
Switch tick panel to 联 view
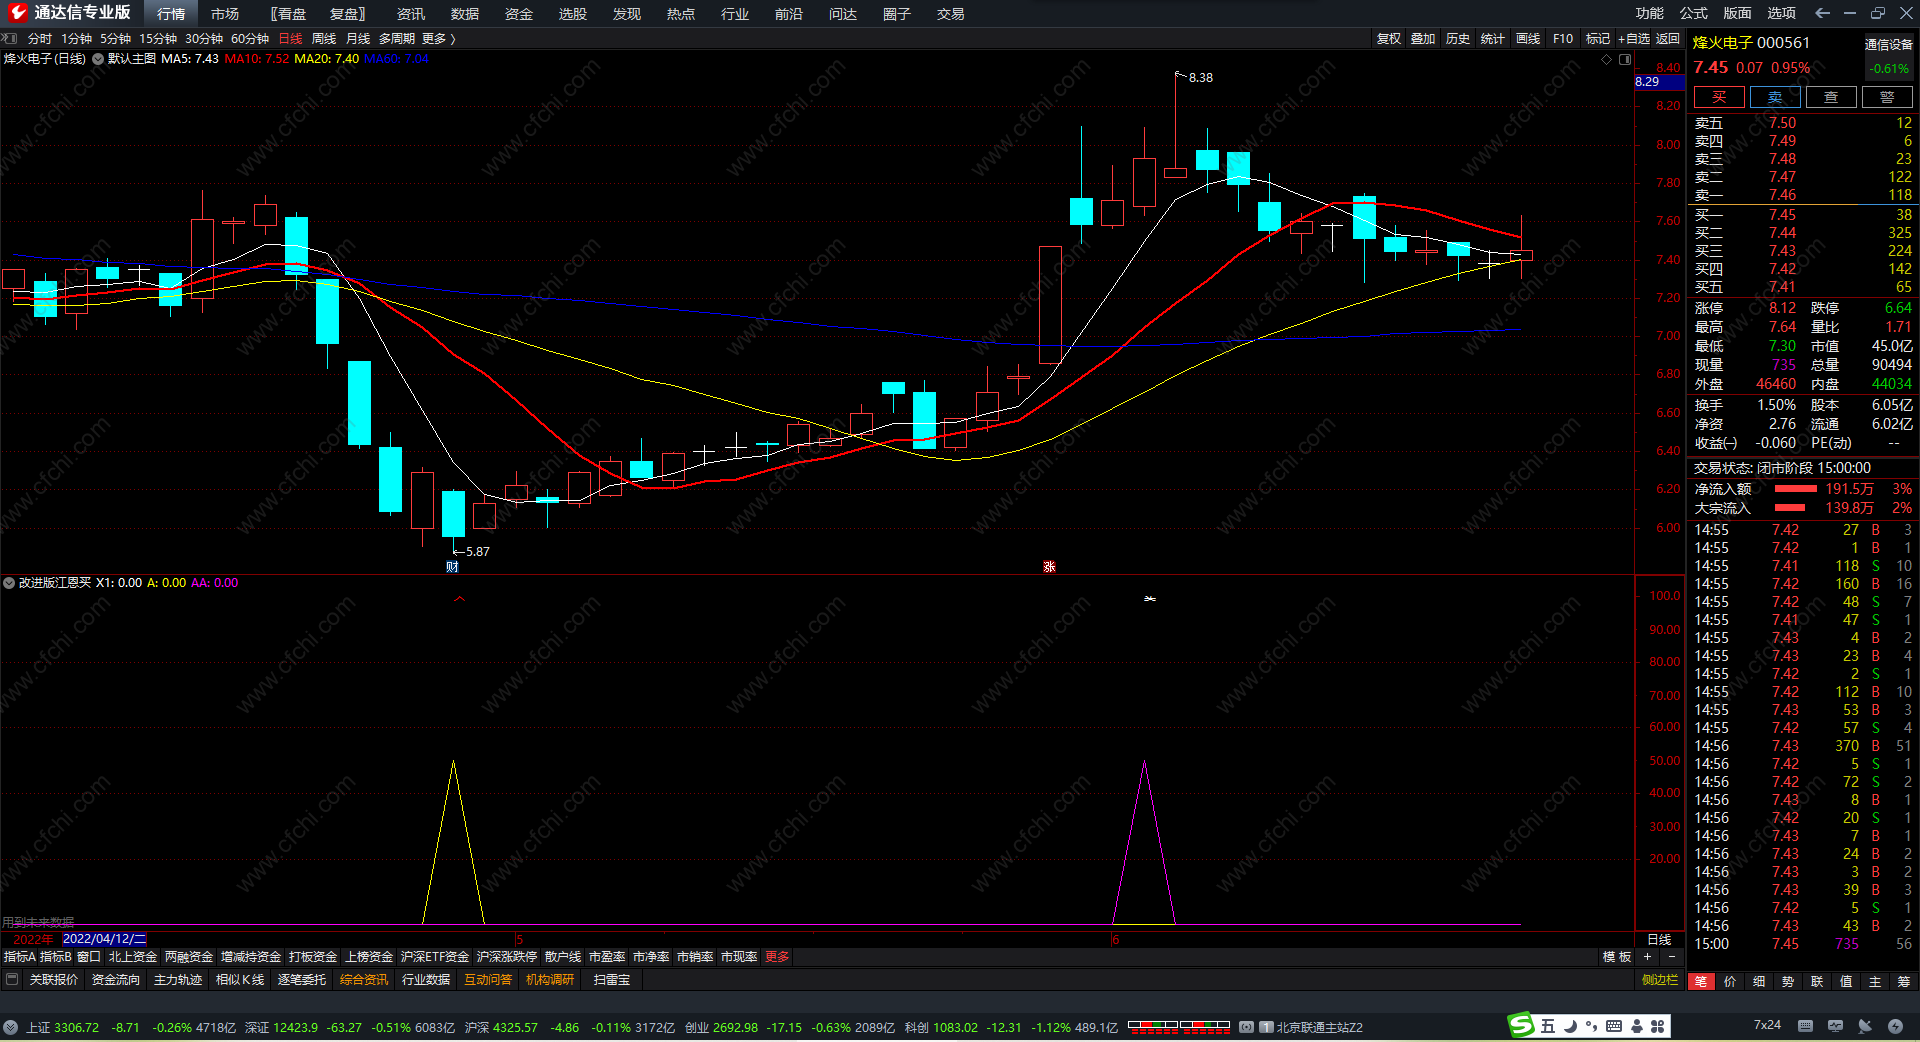(1817, 982)
